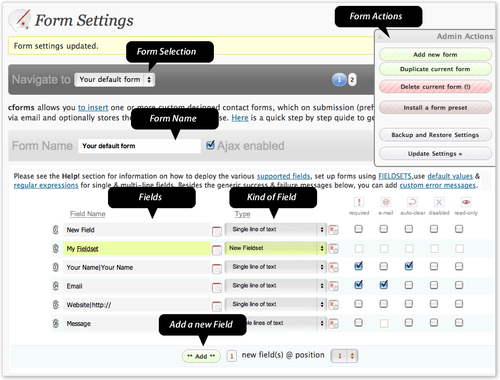Go to form page 1

[x=339, y=80]
